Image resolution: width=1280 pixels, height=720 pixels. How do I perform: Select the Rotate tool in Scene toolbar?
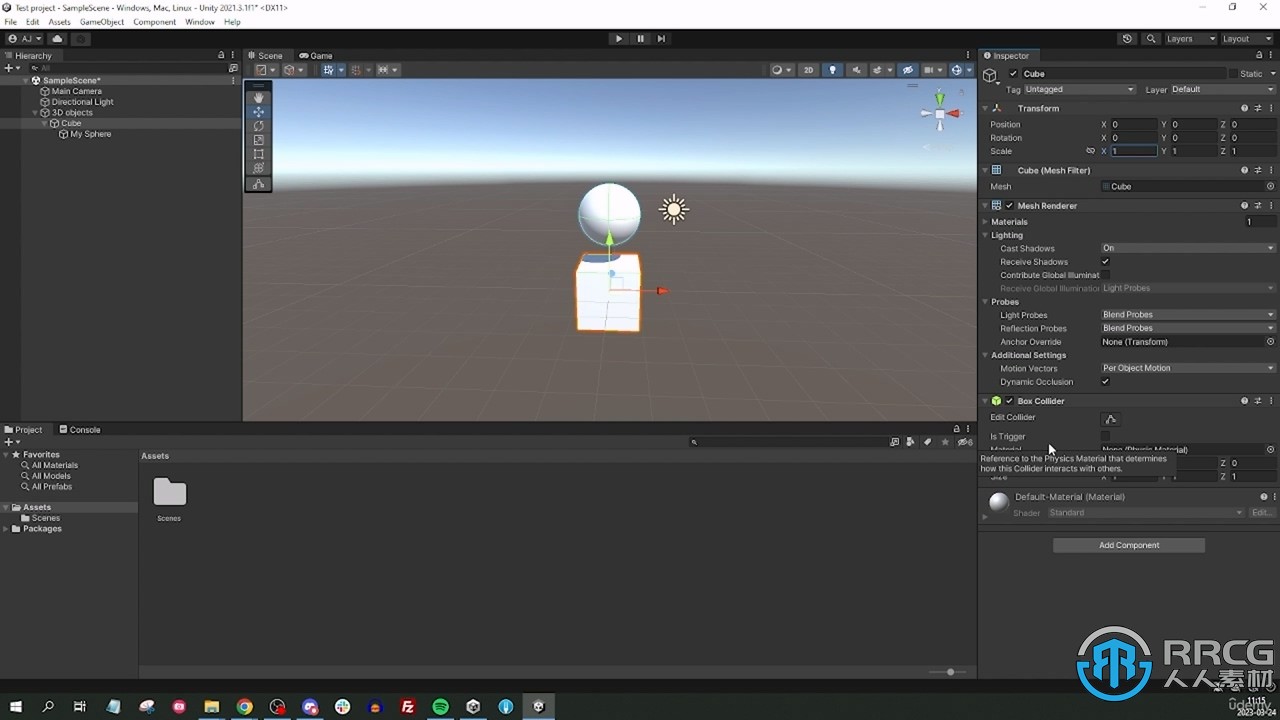[x=259, y=126]
